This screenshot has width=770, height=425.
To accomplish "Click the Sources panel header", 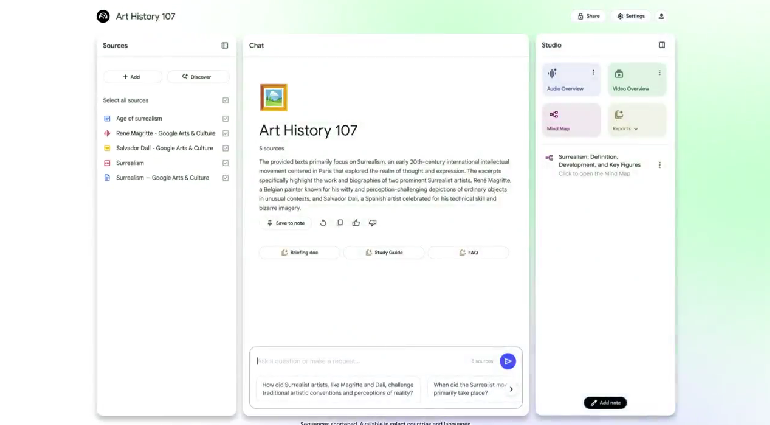I will pyautogui.click(x=115, y=46).
